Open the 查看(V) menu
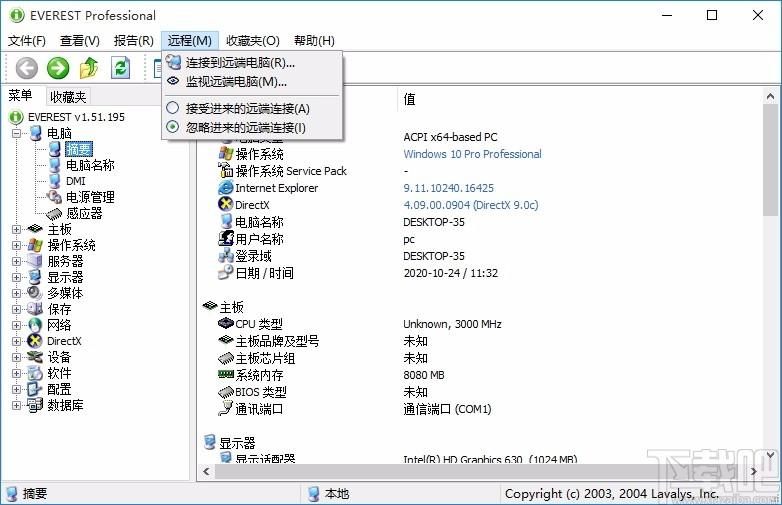Viewport: 782px width, 505px height. click(x=80, y=40)
